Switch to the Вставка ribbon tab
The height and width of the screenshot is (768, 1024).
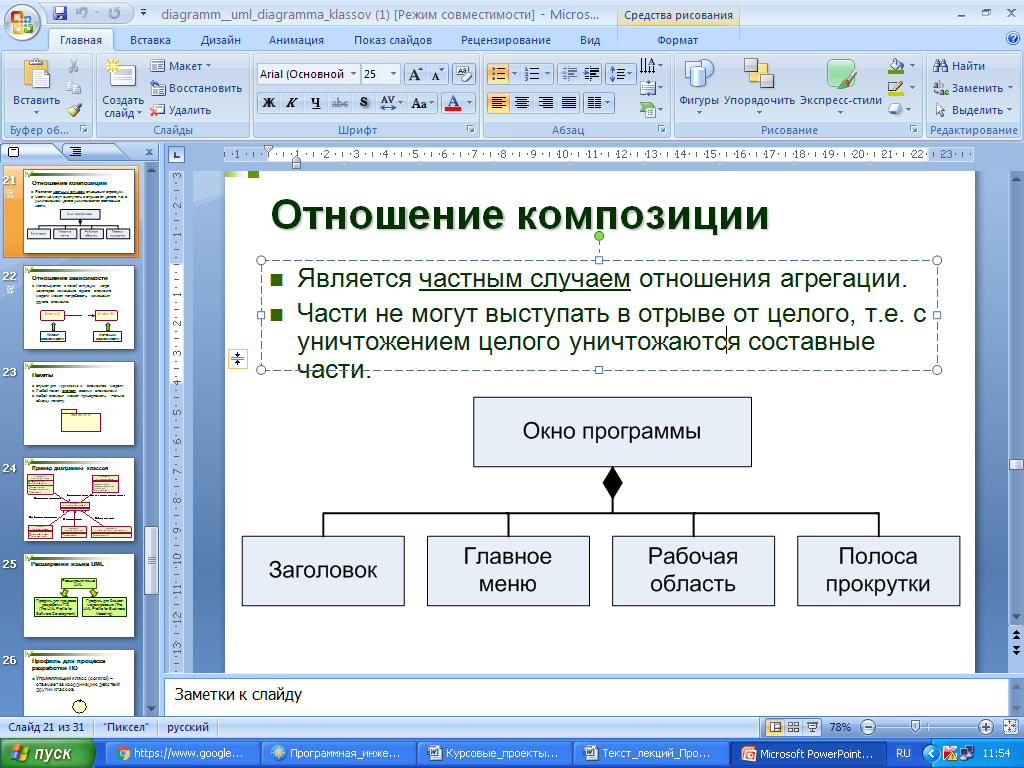[x=150, y=40]
